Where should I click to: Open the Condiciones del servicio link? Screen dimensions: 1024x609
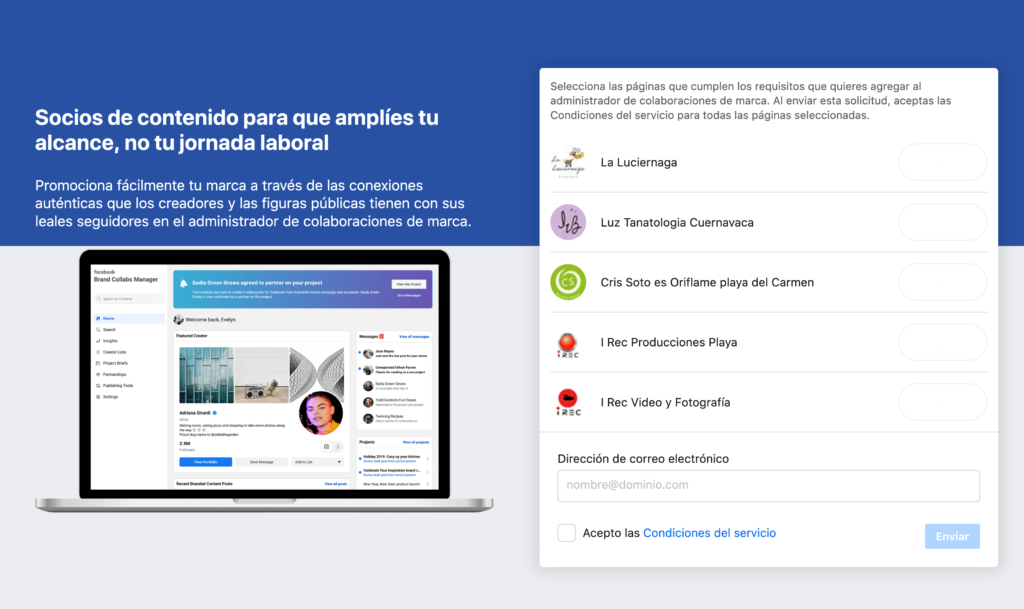coord(709,533)
